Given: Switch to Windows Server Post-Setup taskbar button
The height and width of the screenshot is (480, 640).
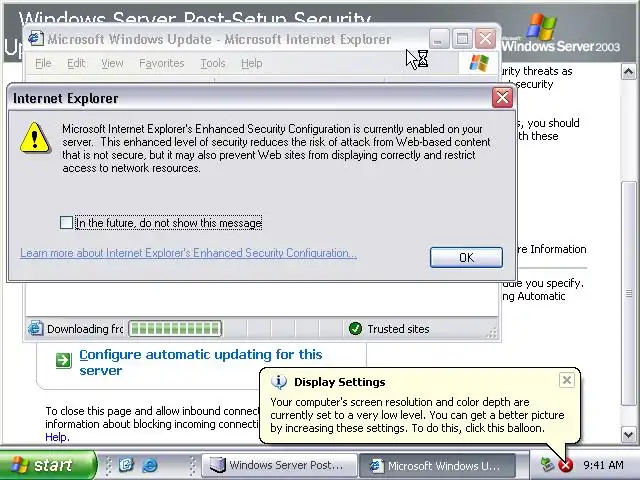Looking at the screenshot, I should [279, 465].
